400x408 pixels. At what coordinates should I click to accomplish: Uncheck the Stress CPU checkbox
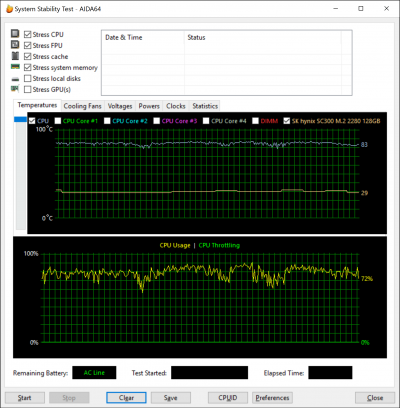[28, 34]
